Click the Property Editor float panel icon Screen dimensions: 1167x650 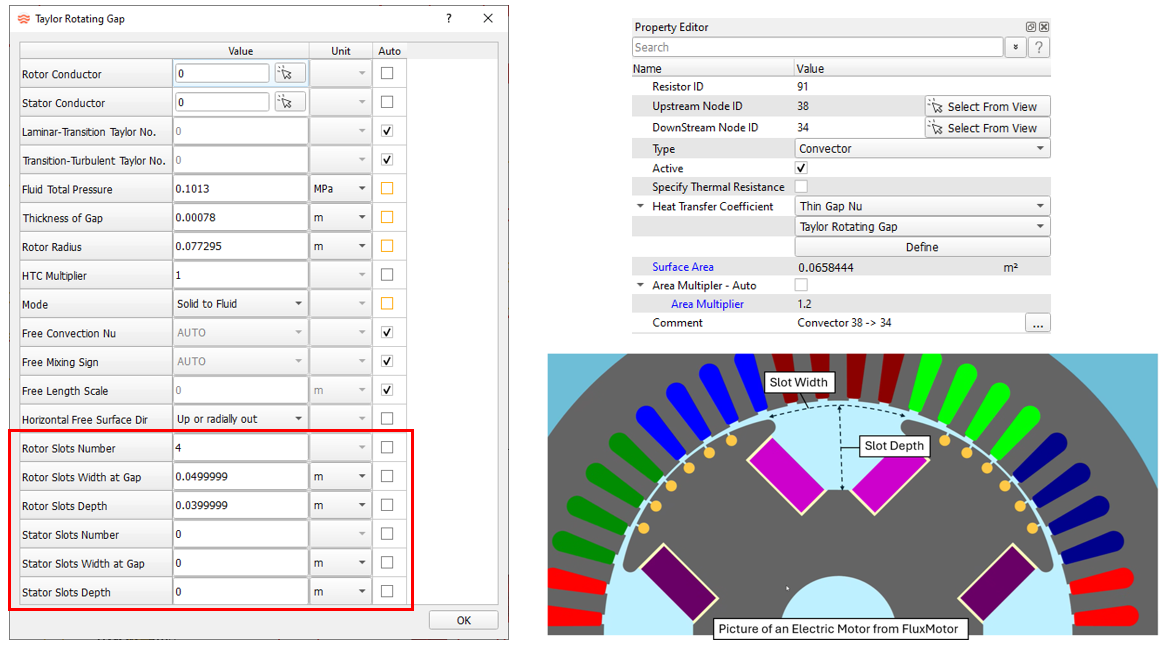[x=1031, y=27]
